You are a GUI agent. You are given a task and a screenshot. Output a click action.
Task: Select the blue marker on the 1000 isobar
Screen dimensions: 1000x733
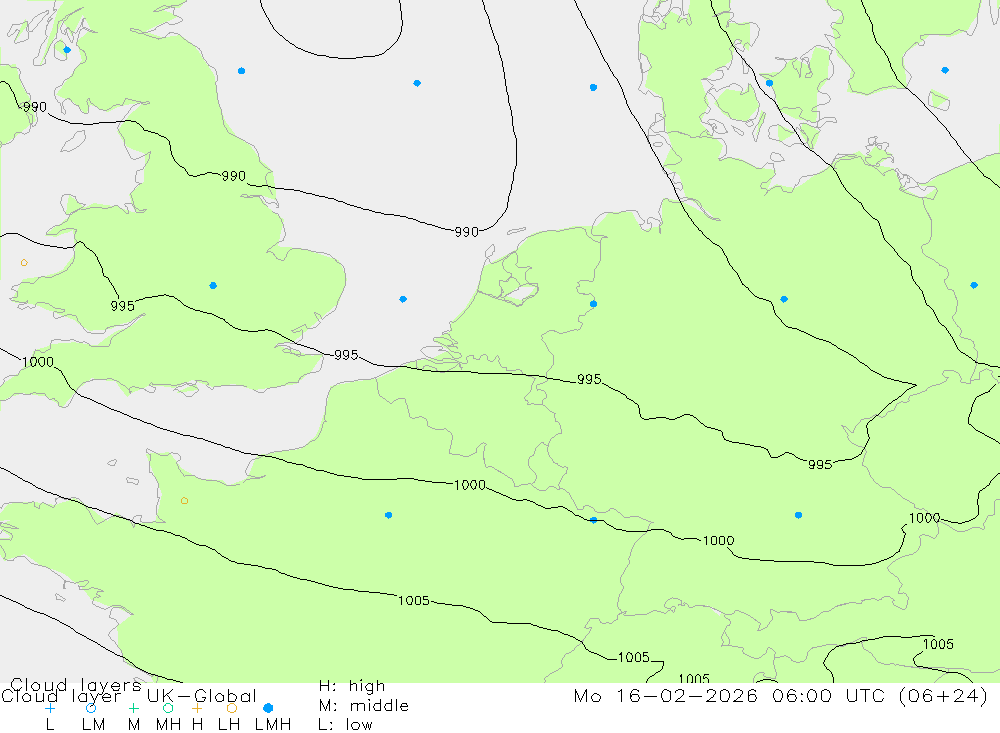pyautogui.click(x=594, y=521)
